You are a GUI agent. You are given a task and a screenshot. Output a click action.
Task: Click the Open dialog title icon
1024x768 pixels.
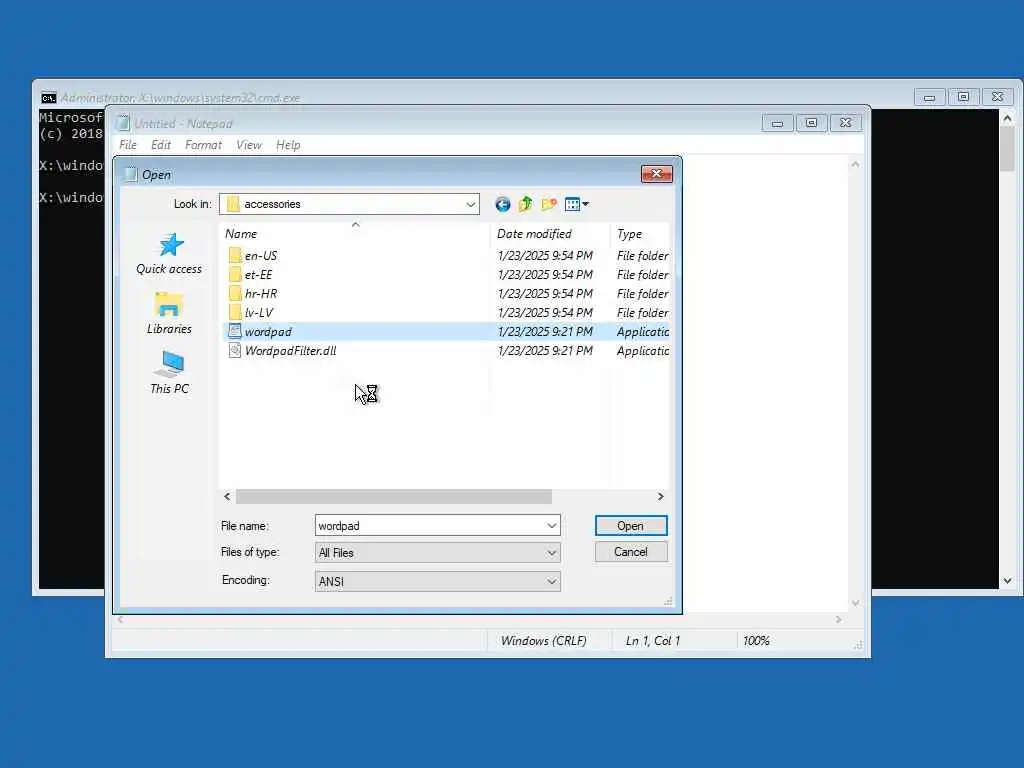pyautogui.click(x=131, y=174)
